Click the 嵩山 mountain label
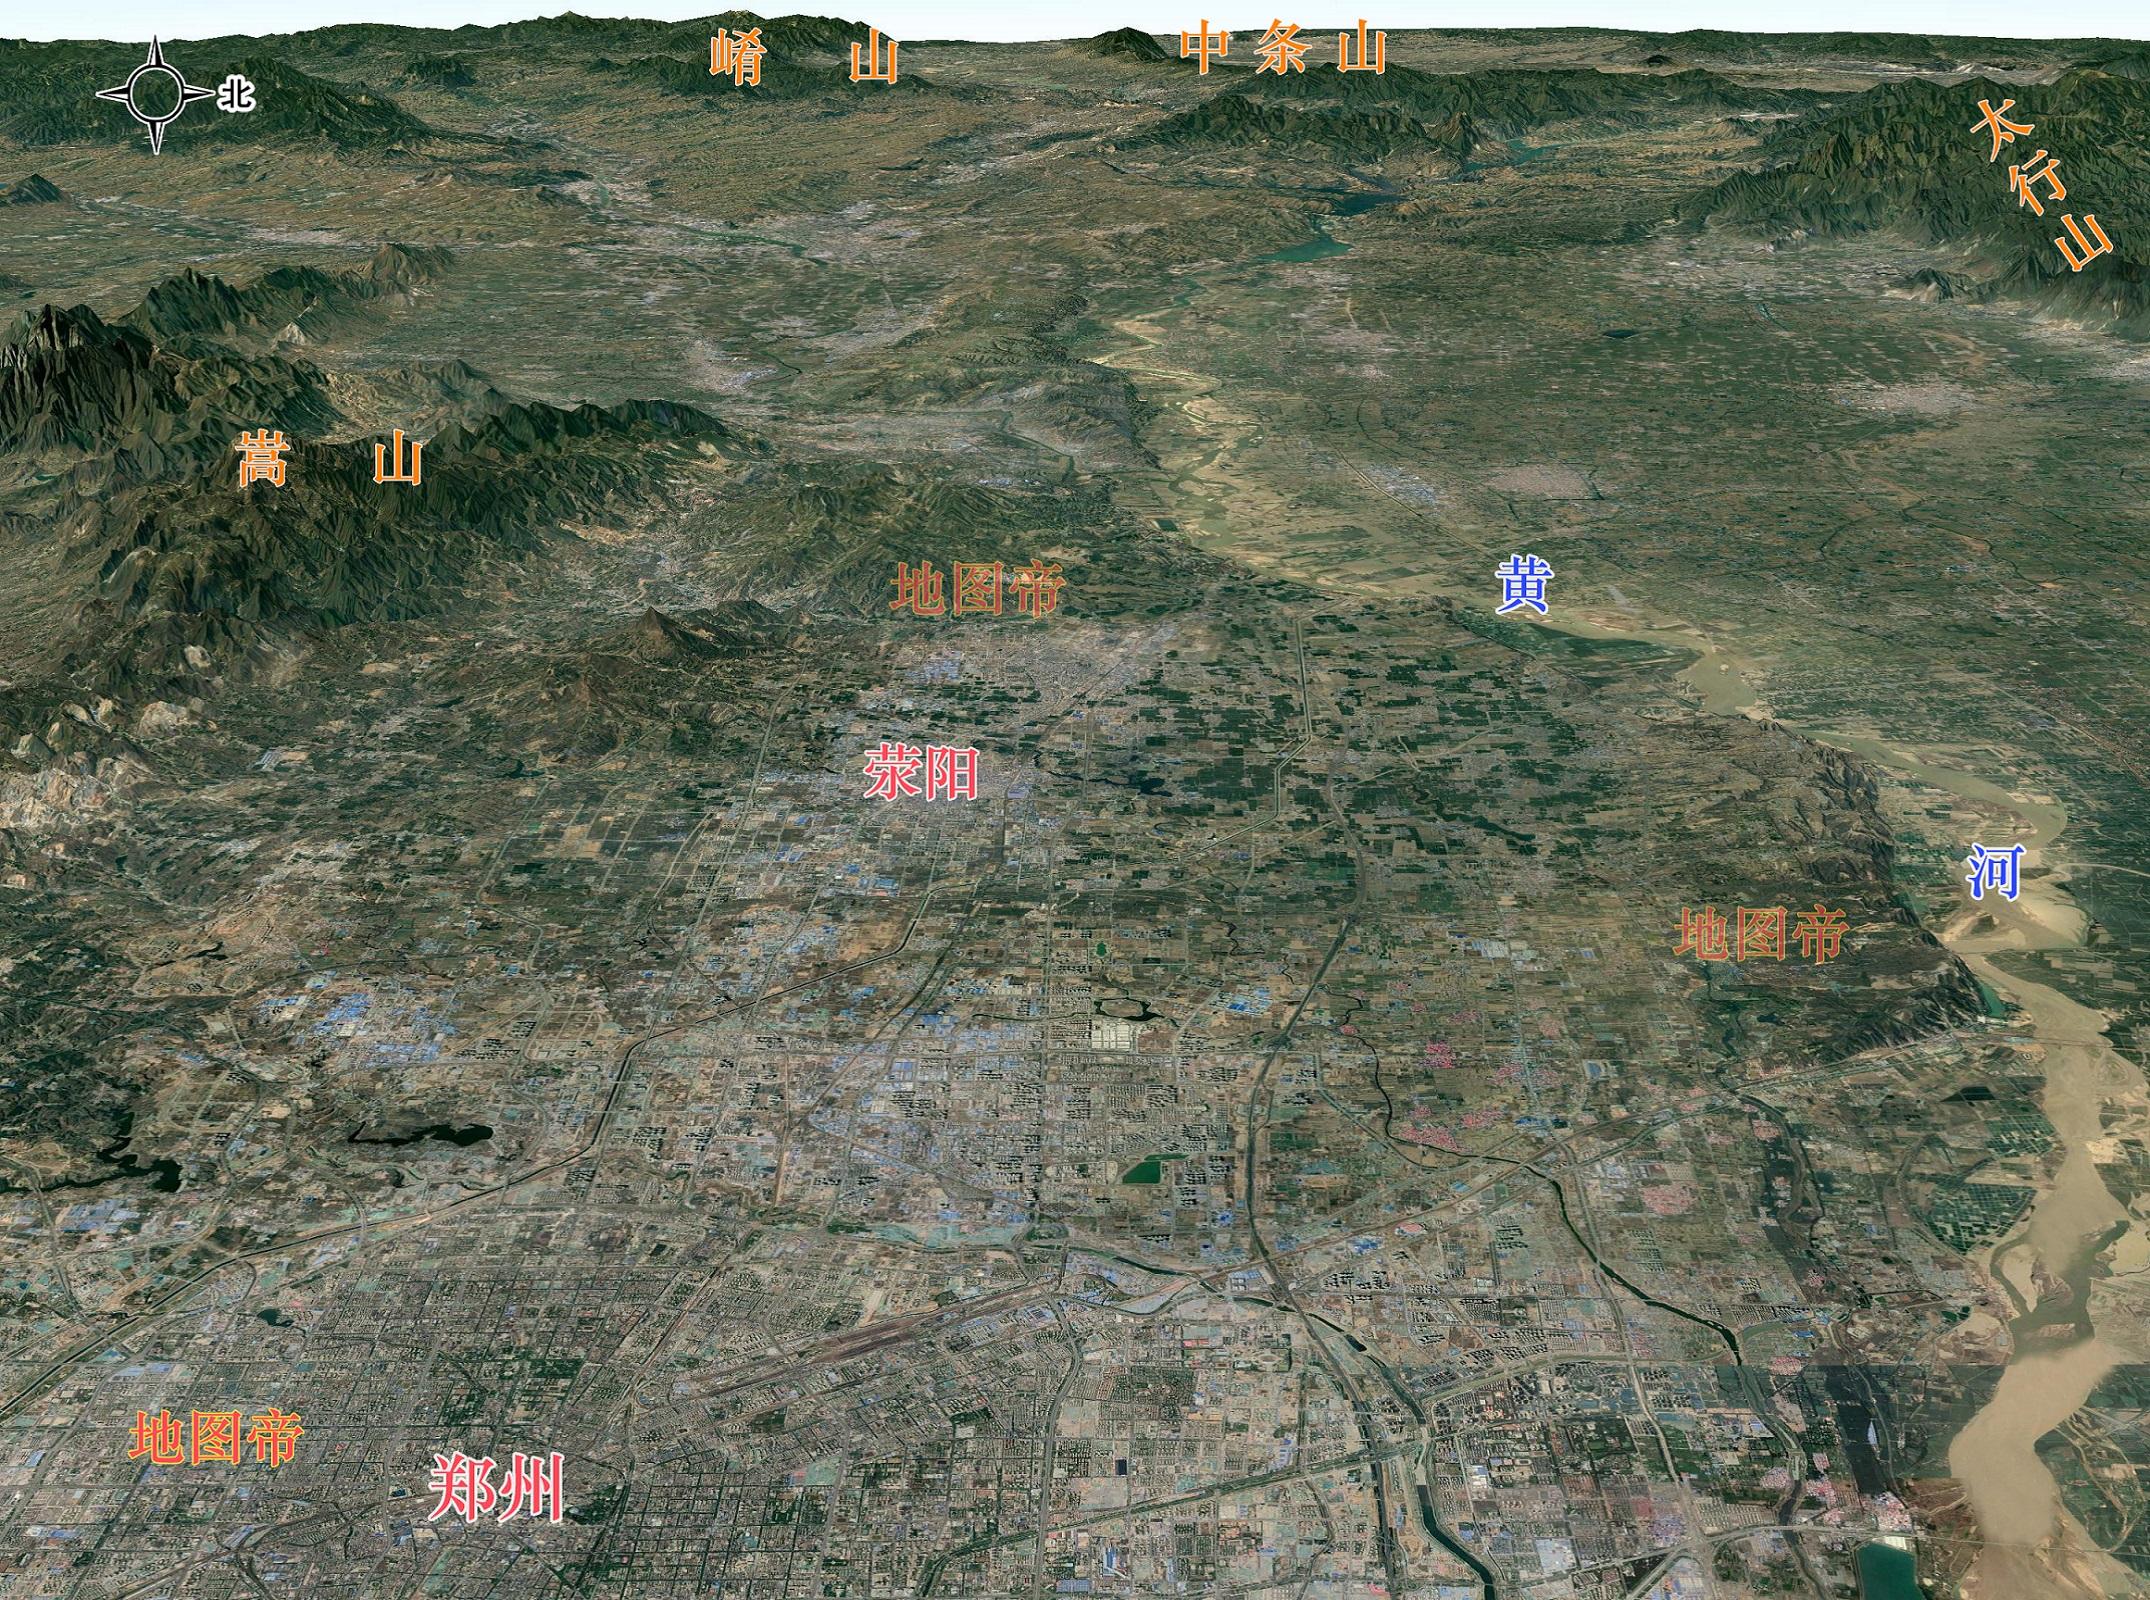Viewport: 2150px width, 1600px height. (x=330, y=460)
